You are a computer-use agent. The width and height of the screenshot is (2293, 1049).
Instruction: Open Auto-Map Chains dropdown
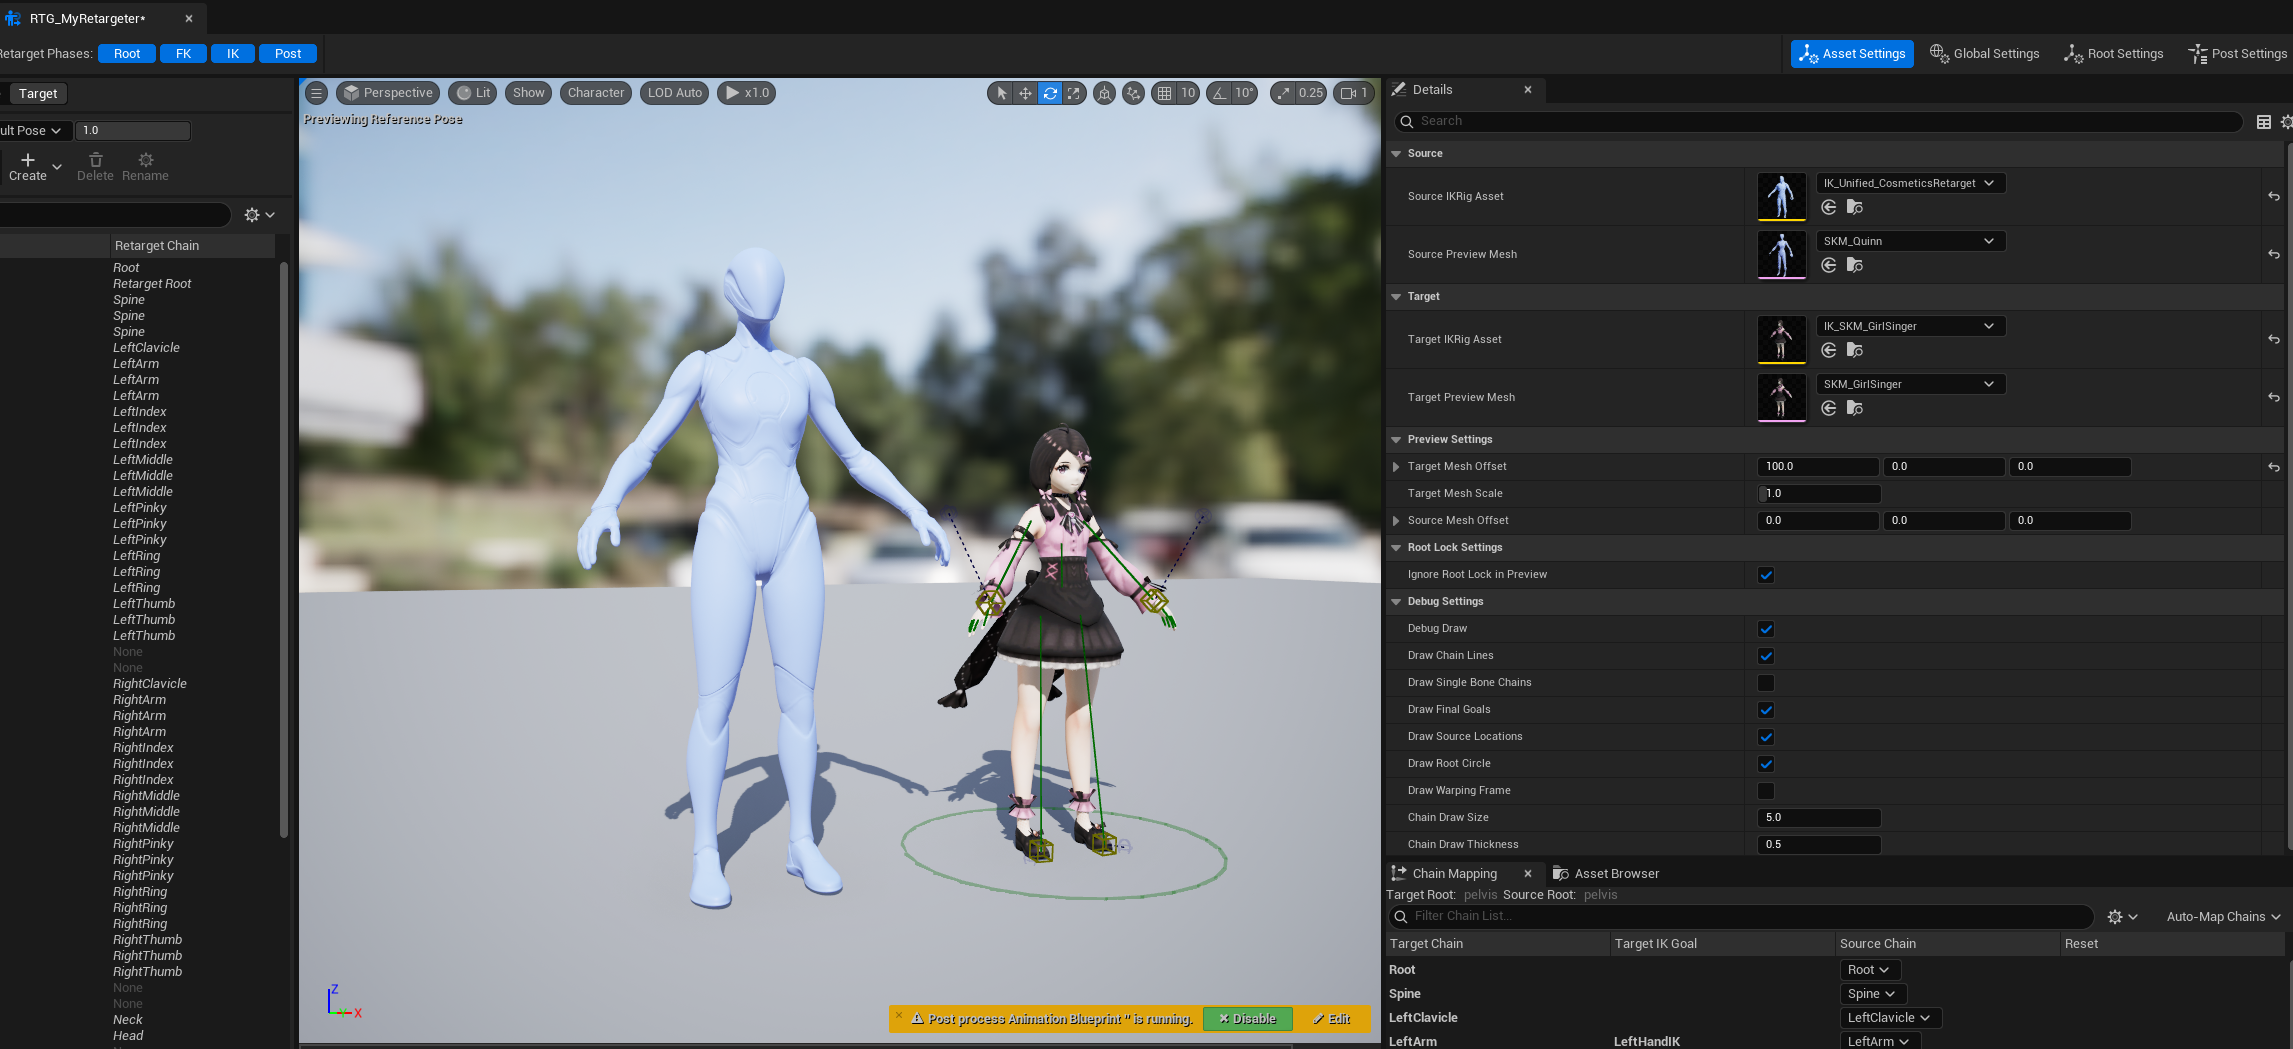click(2223, 917)
